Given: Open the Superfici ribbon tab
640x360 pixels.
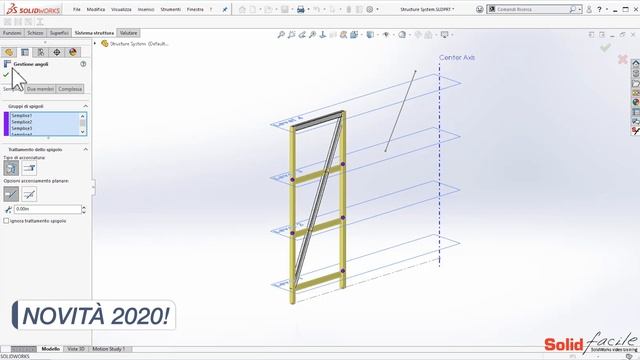Looking at the screenshot, I should point(59,33).
